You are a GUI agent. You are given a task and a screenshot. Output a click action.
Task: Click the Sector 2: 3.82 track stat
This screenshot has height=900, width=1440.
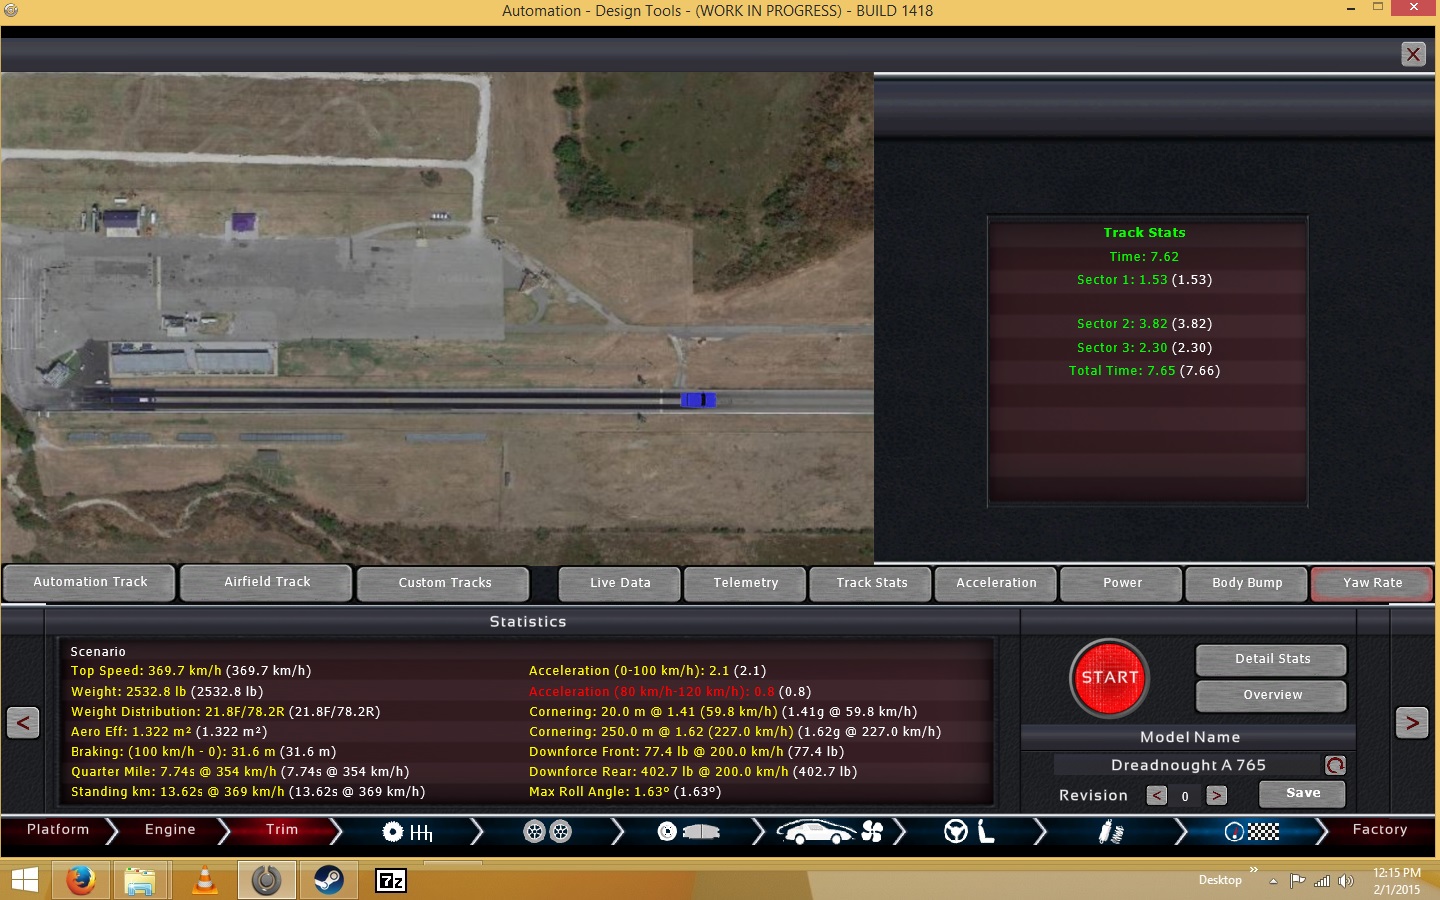point(1144,324)
